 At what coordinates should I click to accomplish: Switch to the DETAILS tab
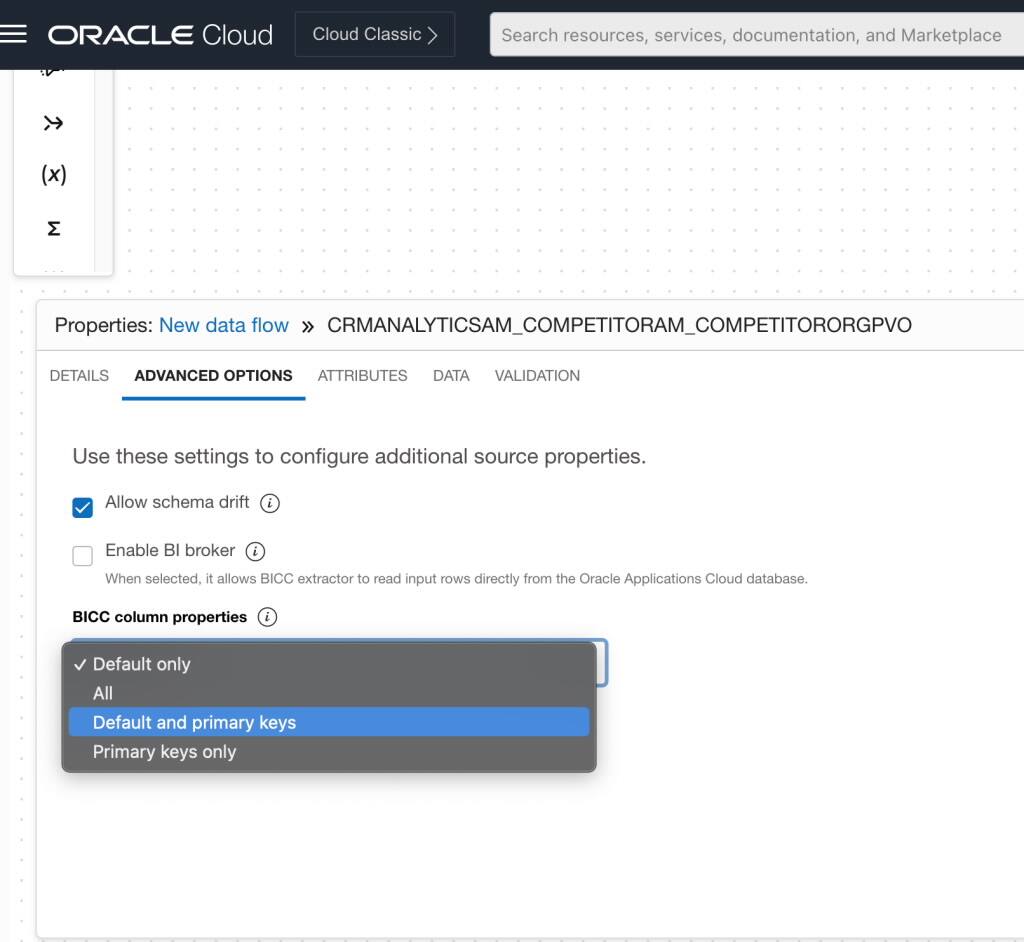[x=78, y=376]
